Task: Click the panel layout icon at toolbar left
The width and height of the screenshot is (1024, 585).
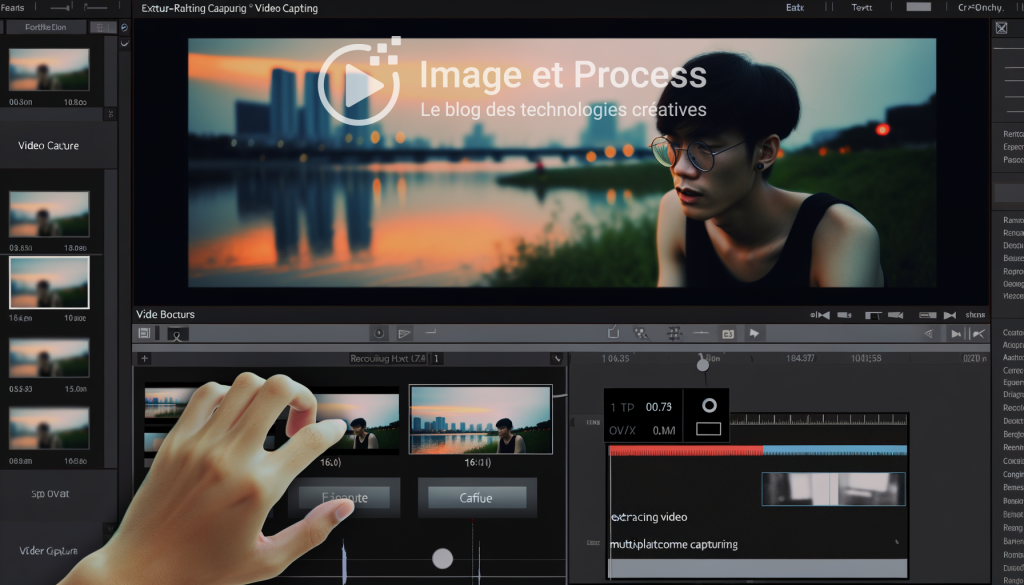Action: [145, 333]
